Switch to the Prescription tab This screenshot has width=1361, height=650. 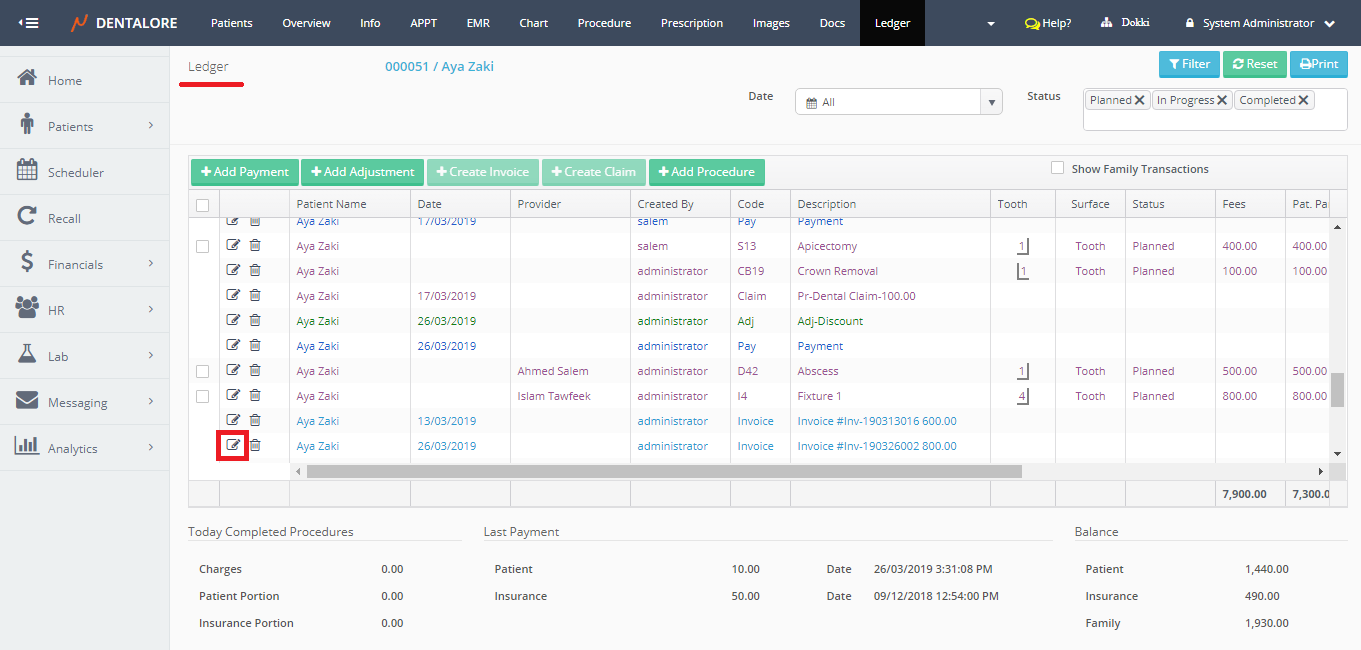[692, 23]
